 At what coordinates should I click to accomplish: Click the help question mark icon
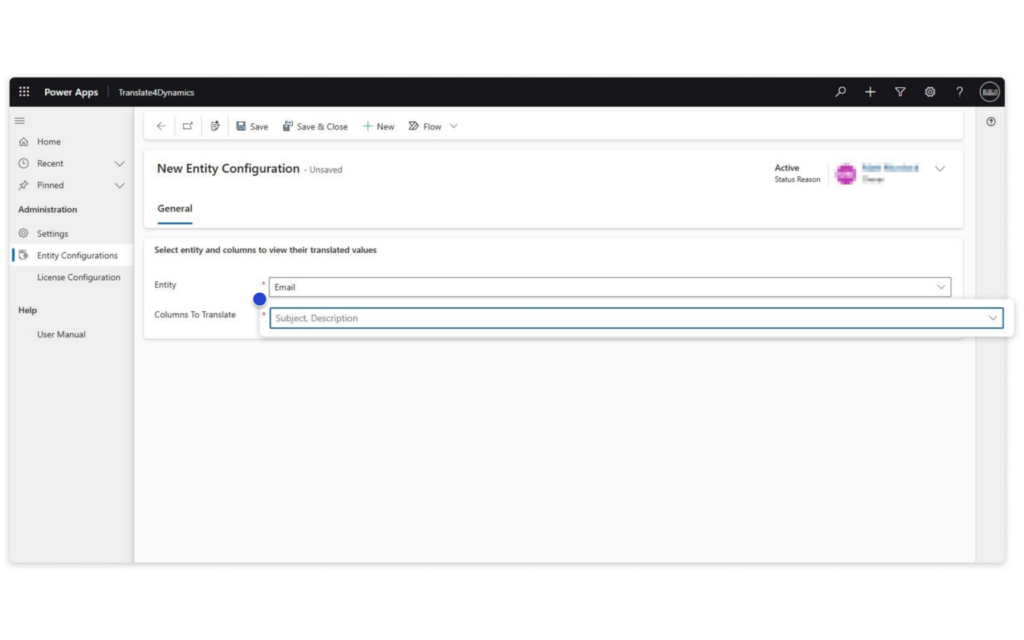[959, 92]
